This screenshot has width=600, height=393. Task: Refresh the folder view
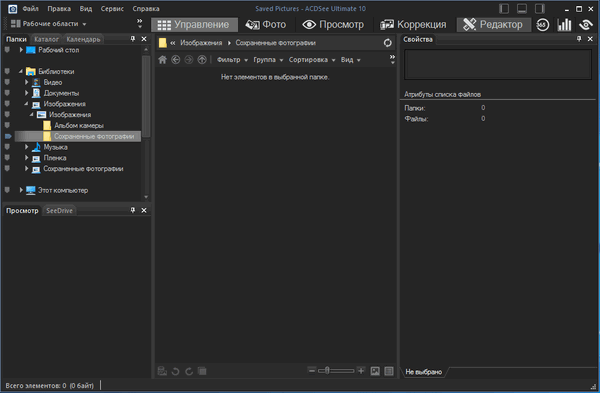[x=388, y=43]
